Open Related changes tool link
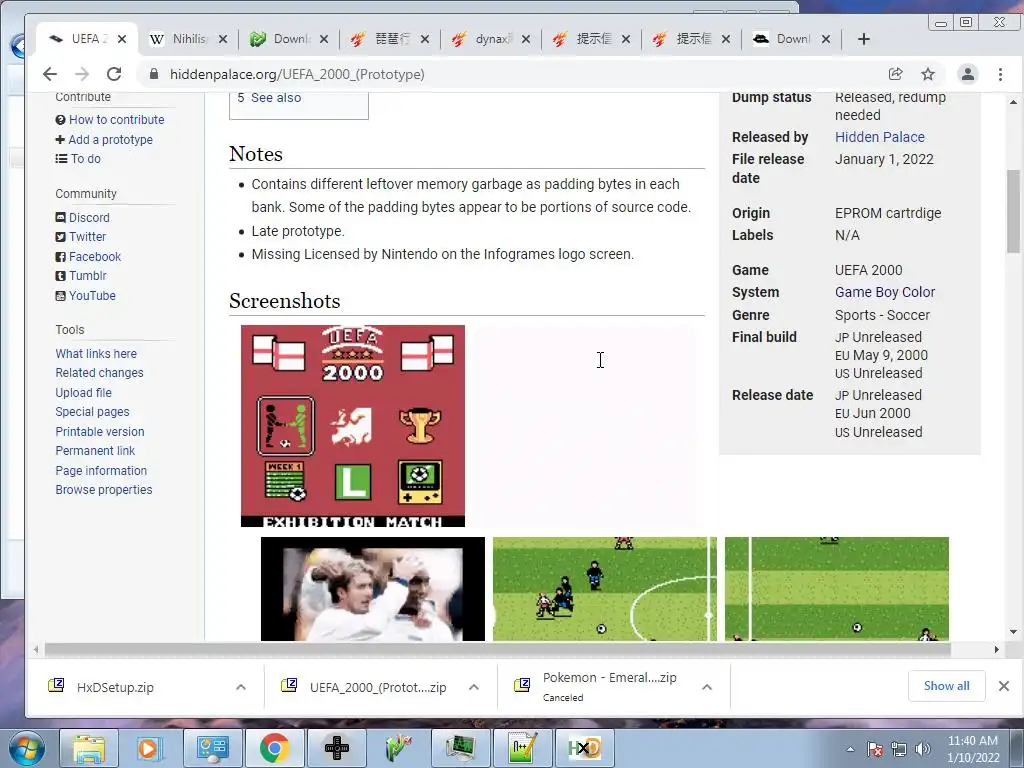This screenshot has height=768, width=1024. (99, 372)
